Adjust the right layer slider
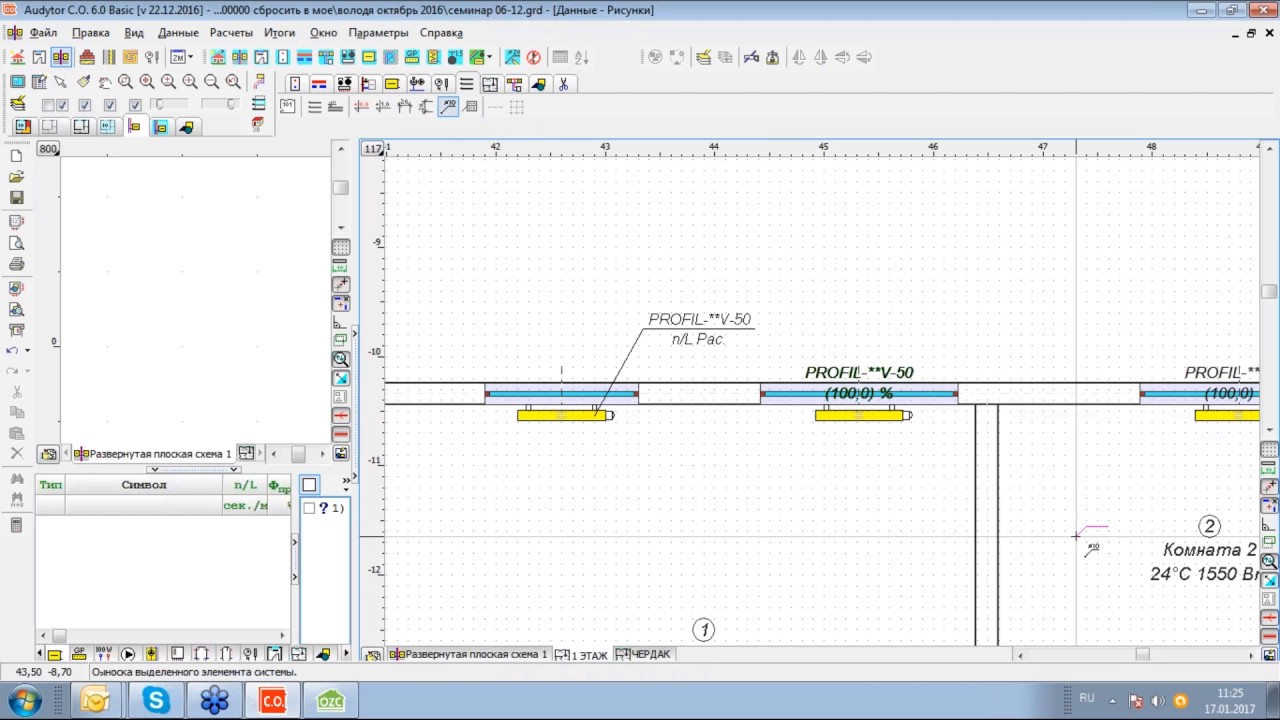This screenshot has width=1280, height=720. (x=232, y=104)
